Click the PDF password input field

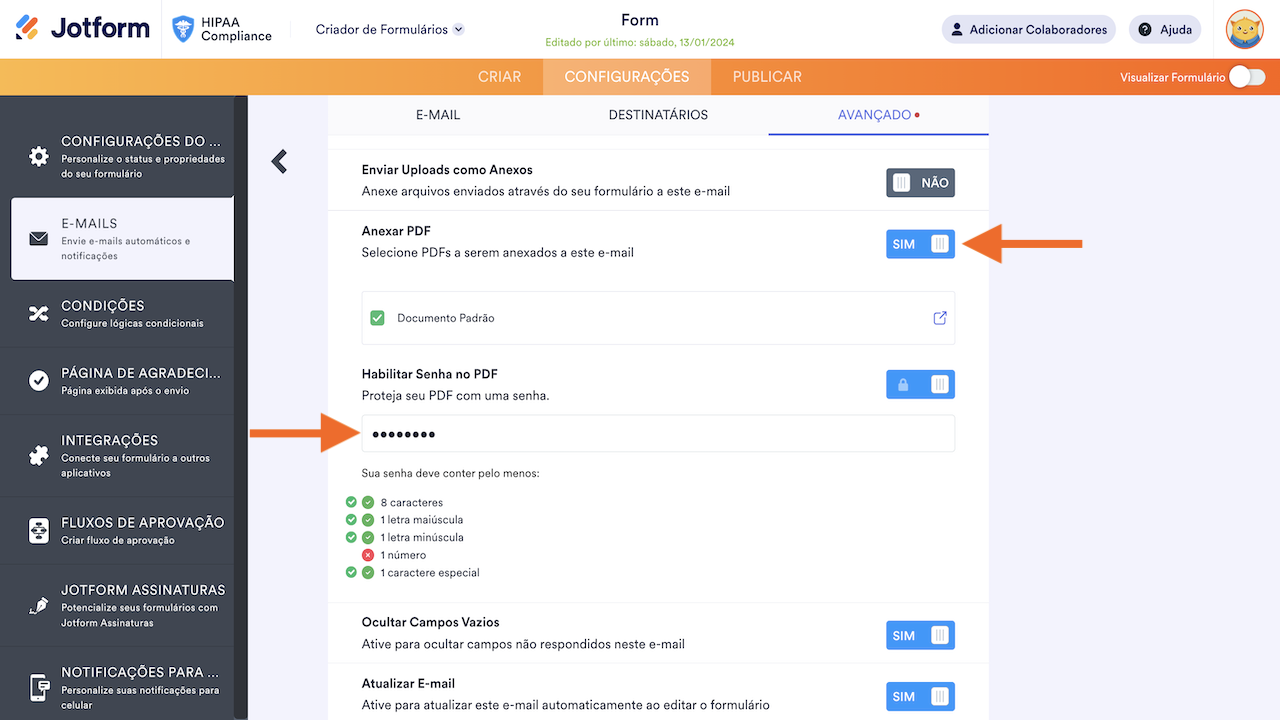658,434
